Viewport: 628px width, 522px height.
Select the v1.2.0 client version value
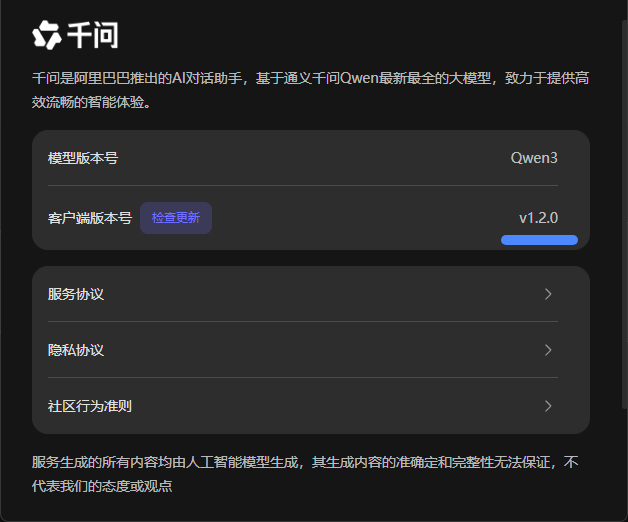pos(538,218)
